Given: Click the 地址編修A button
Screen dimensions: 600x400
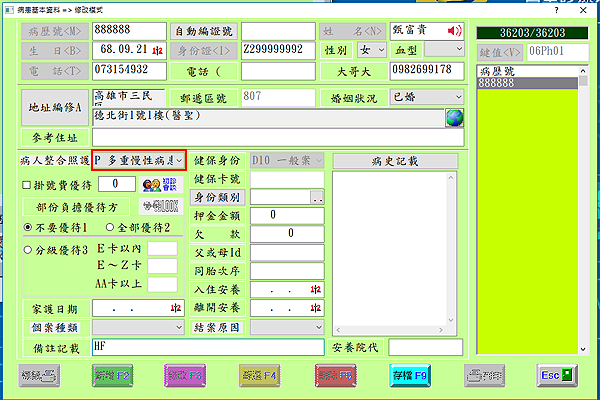Looking at the screenshot, I should click(x=52, y=107).
